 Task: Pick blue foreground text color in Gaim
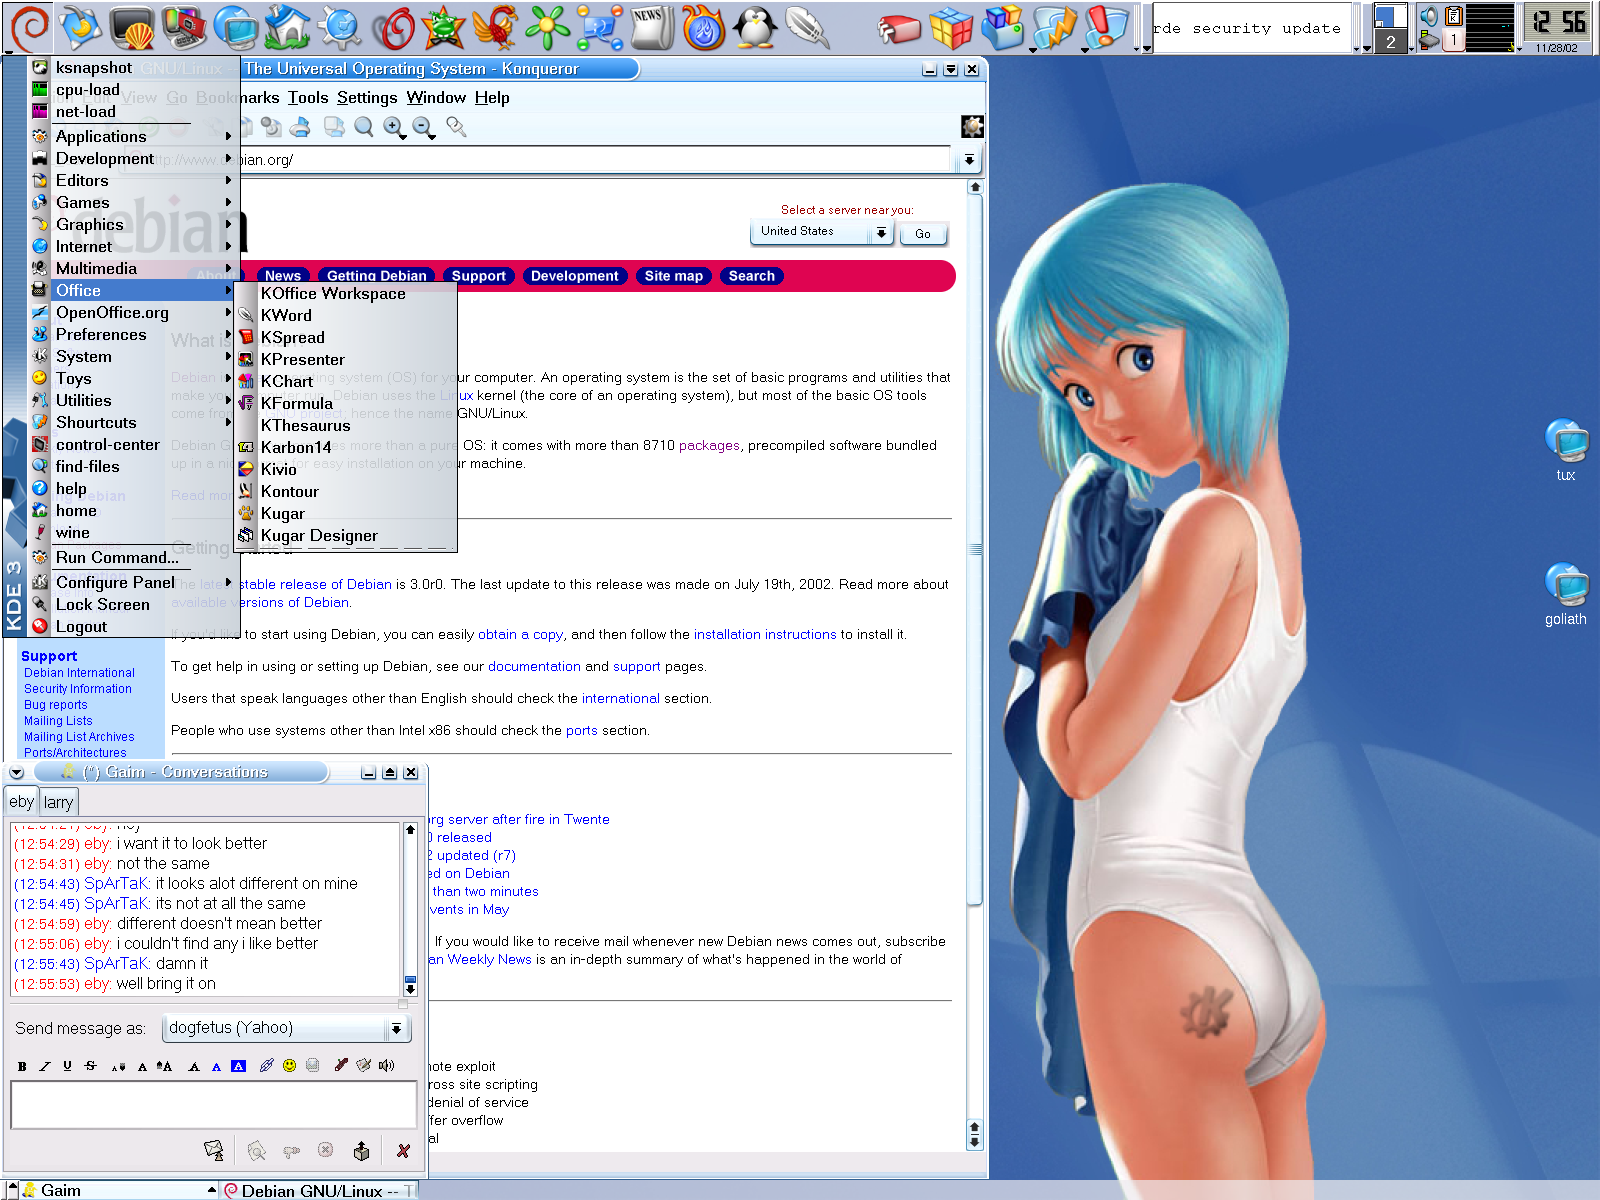[216, 1066]
